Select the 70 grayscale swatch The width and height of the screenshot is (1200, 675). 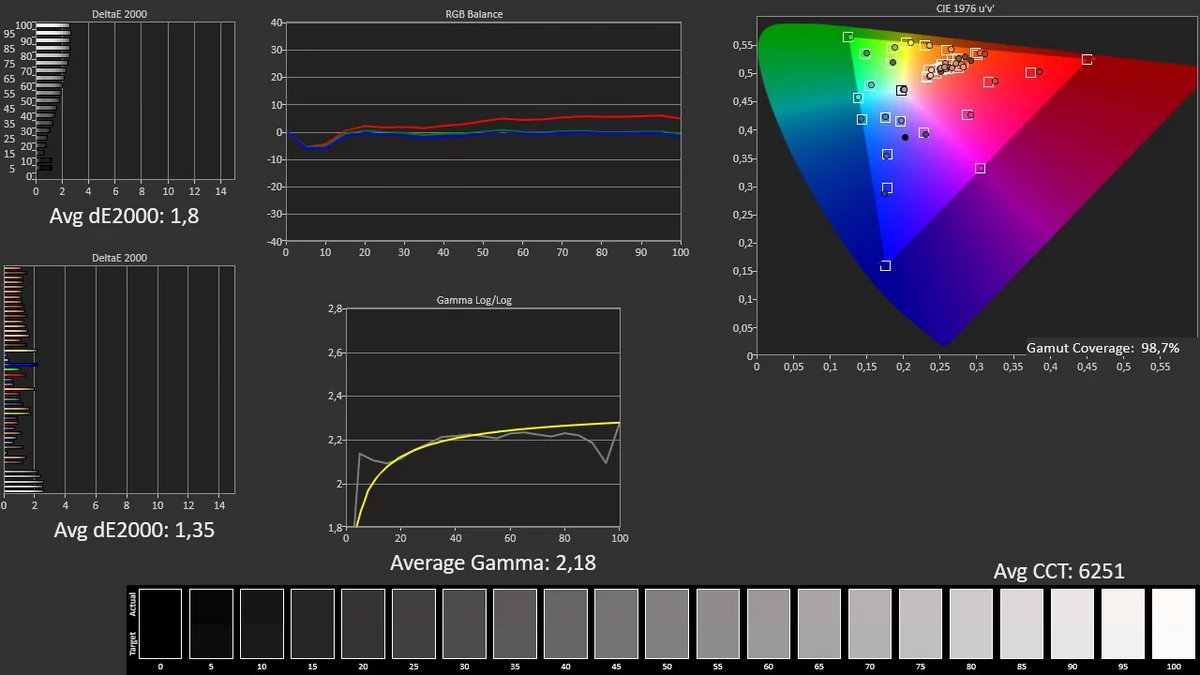pos(870,623)
